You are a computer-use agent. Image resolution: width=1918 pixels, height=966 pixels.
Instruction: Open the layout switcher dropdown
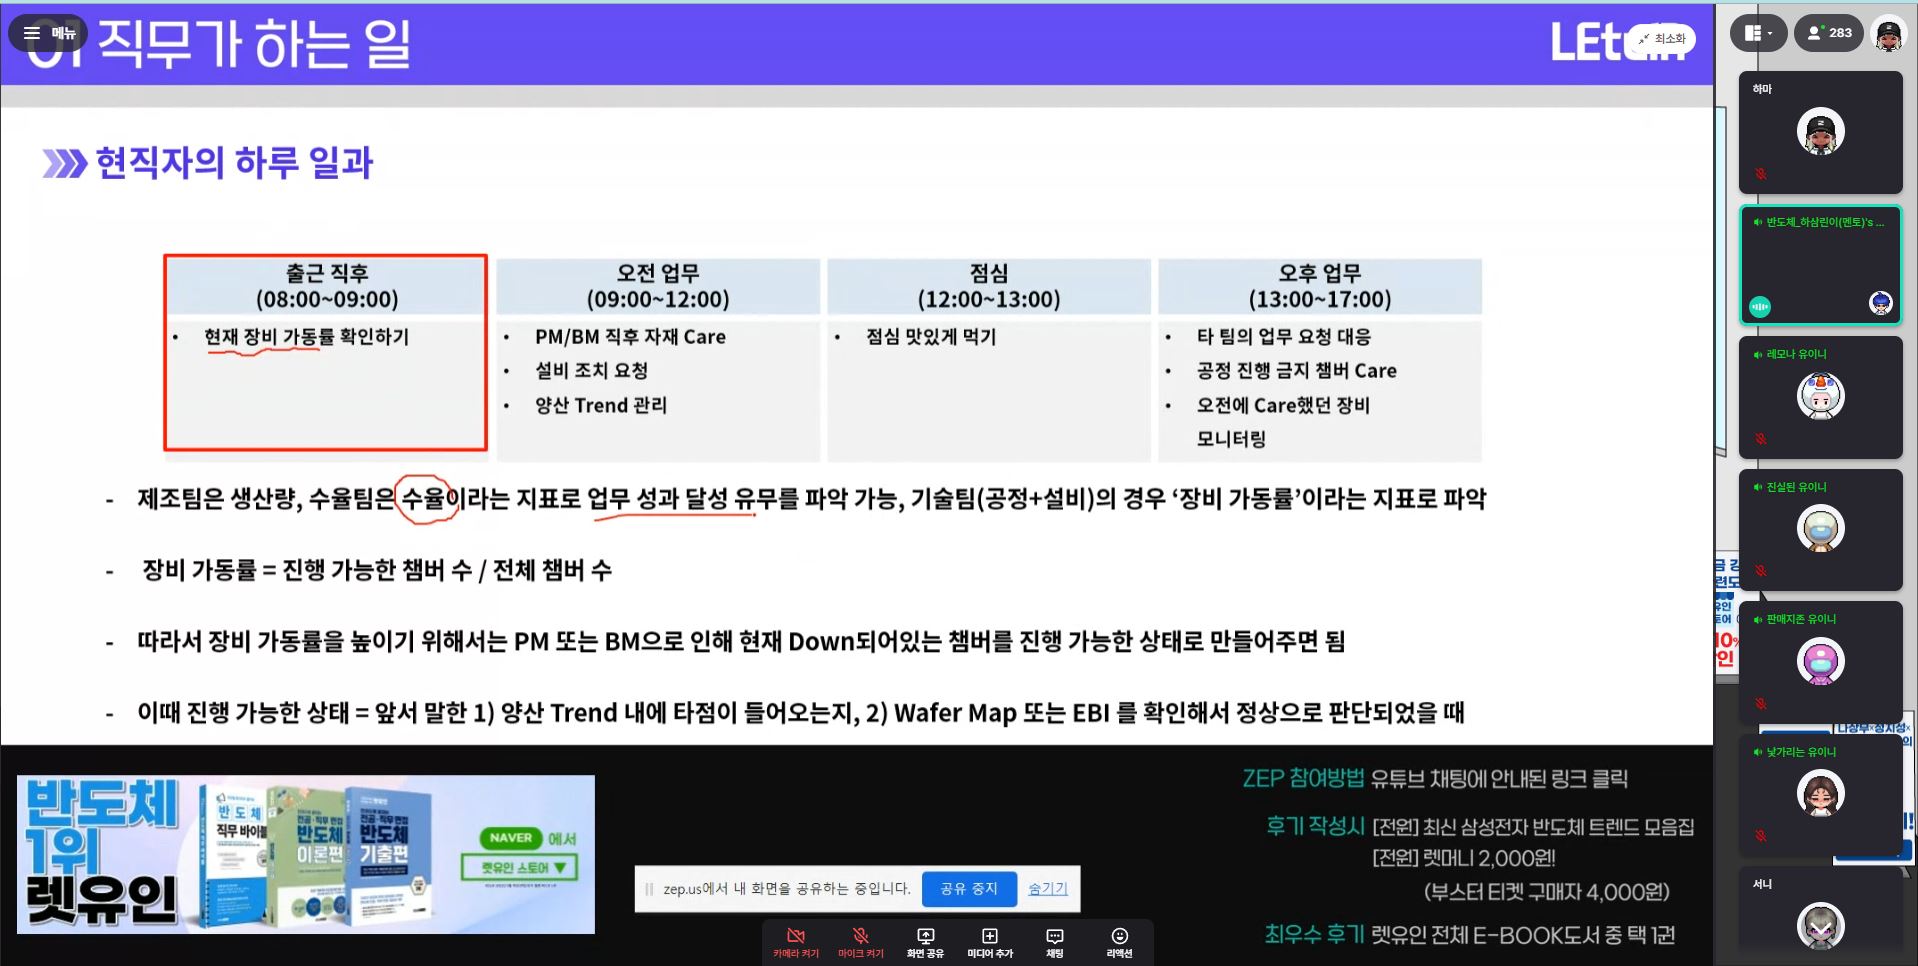1757,33
